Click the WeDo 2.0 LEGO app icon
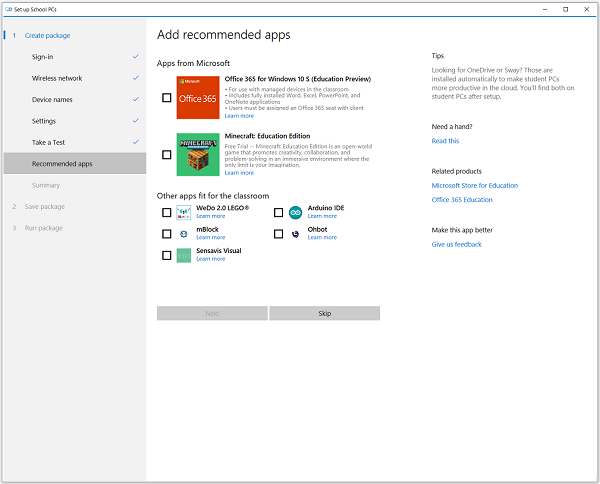Viewport: 600px width, 484px height. tap(184, 212)
